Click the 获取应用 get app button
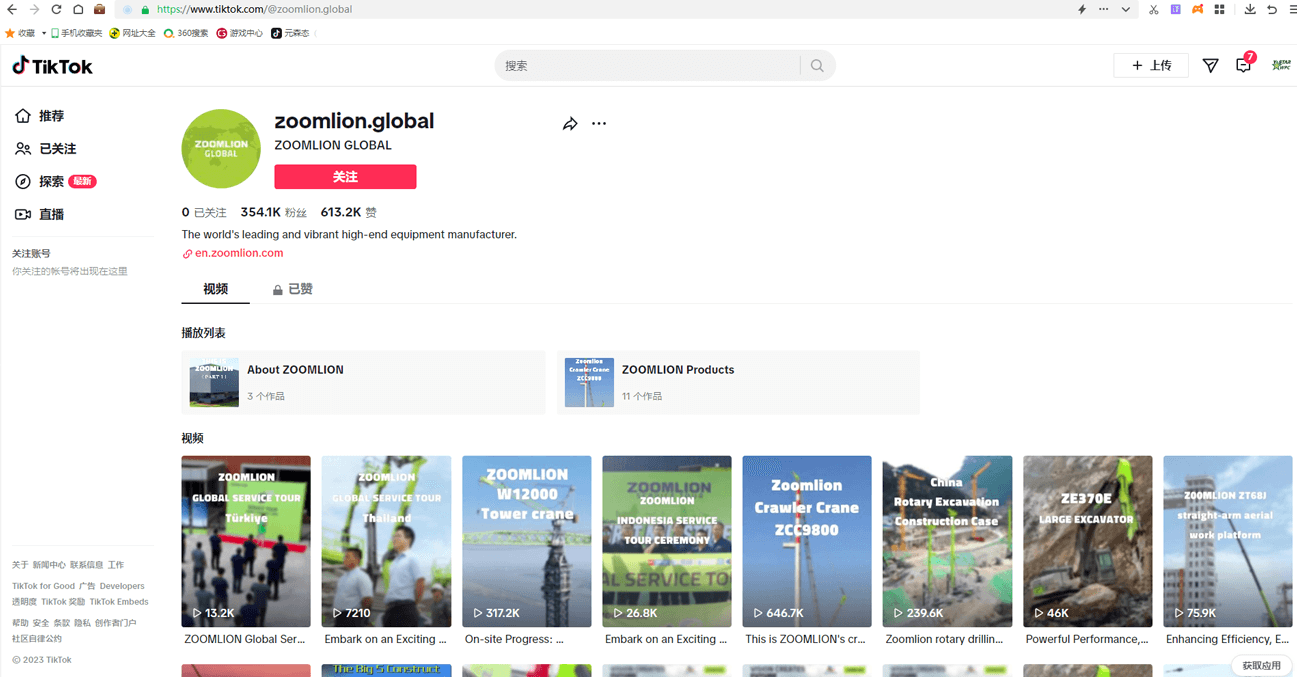This screenshot has height=677, width=1297. 1261,665
